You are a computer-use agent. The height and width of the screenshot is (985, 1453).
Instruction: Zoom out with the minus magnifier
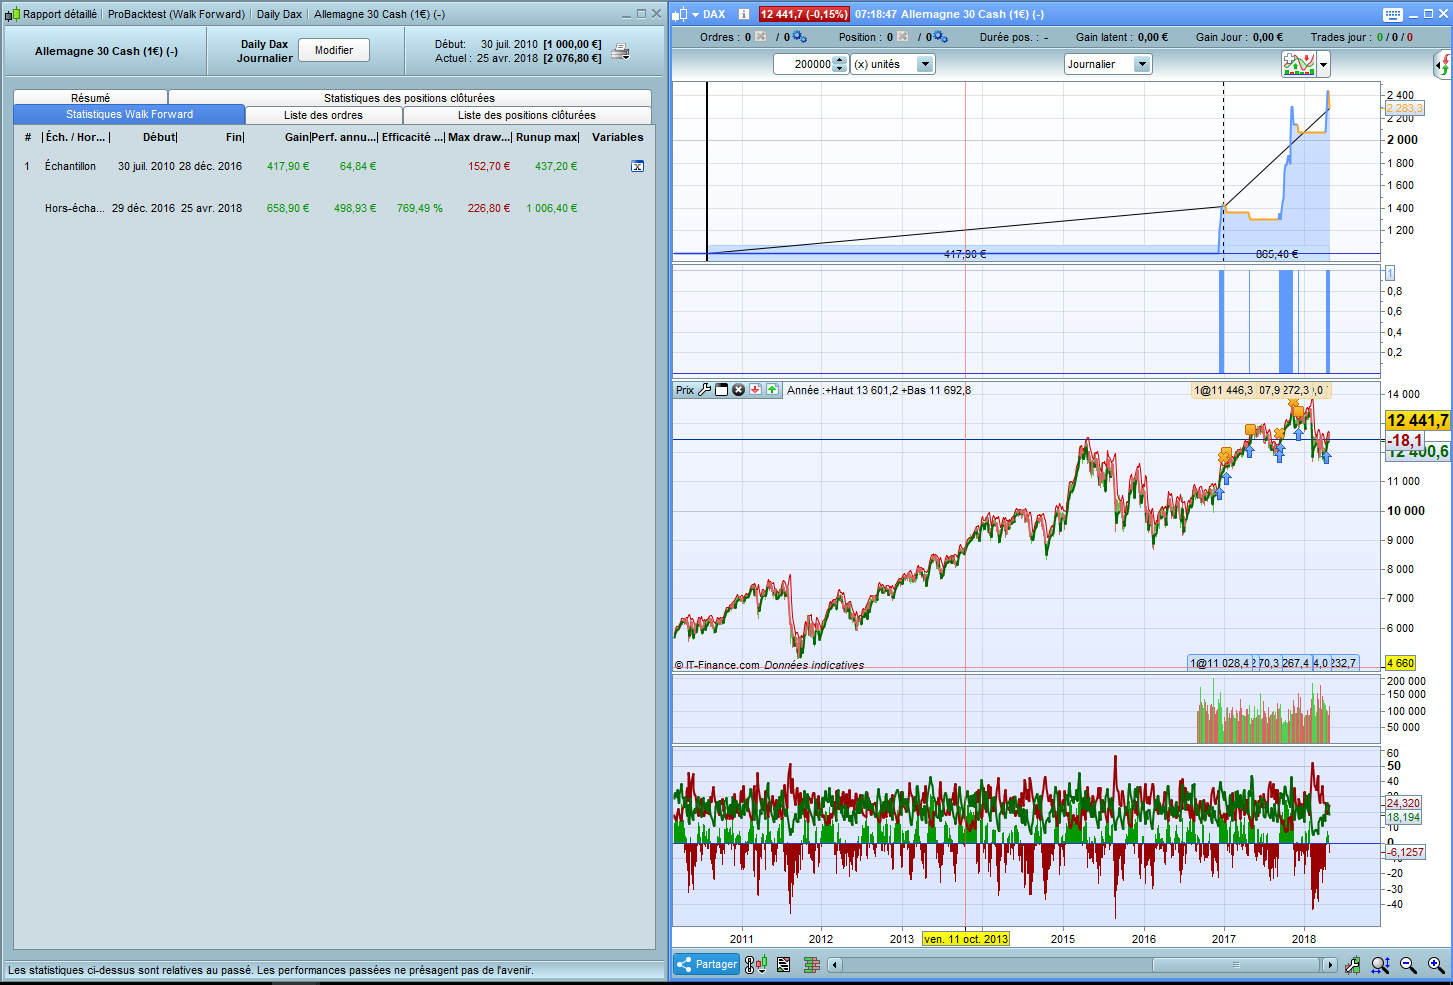pyautogui.click(x=1408, y=965)
